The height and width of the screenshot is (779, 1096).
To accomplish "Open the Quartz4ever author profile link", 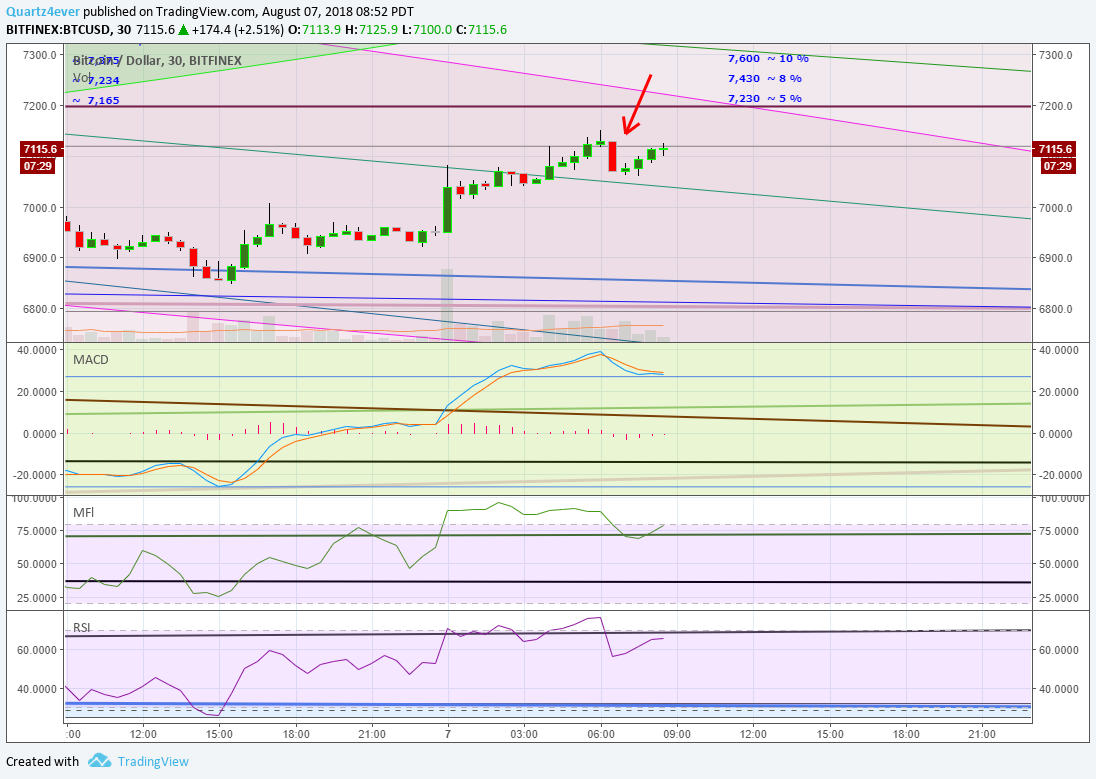I will 43,12.
